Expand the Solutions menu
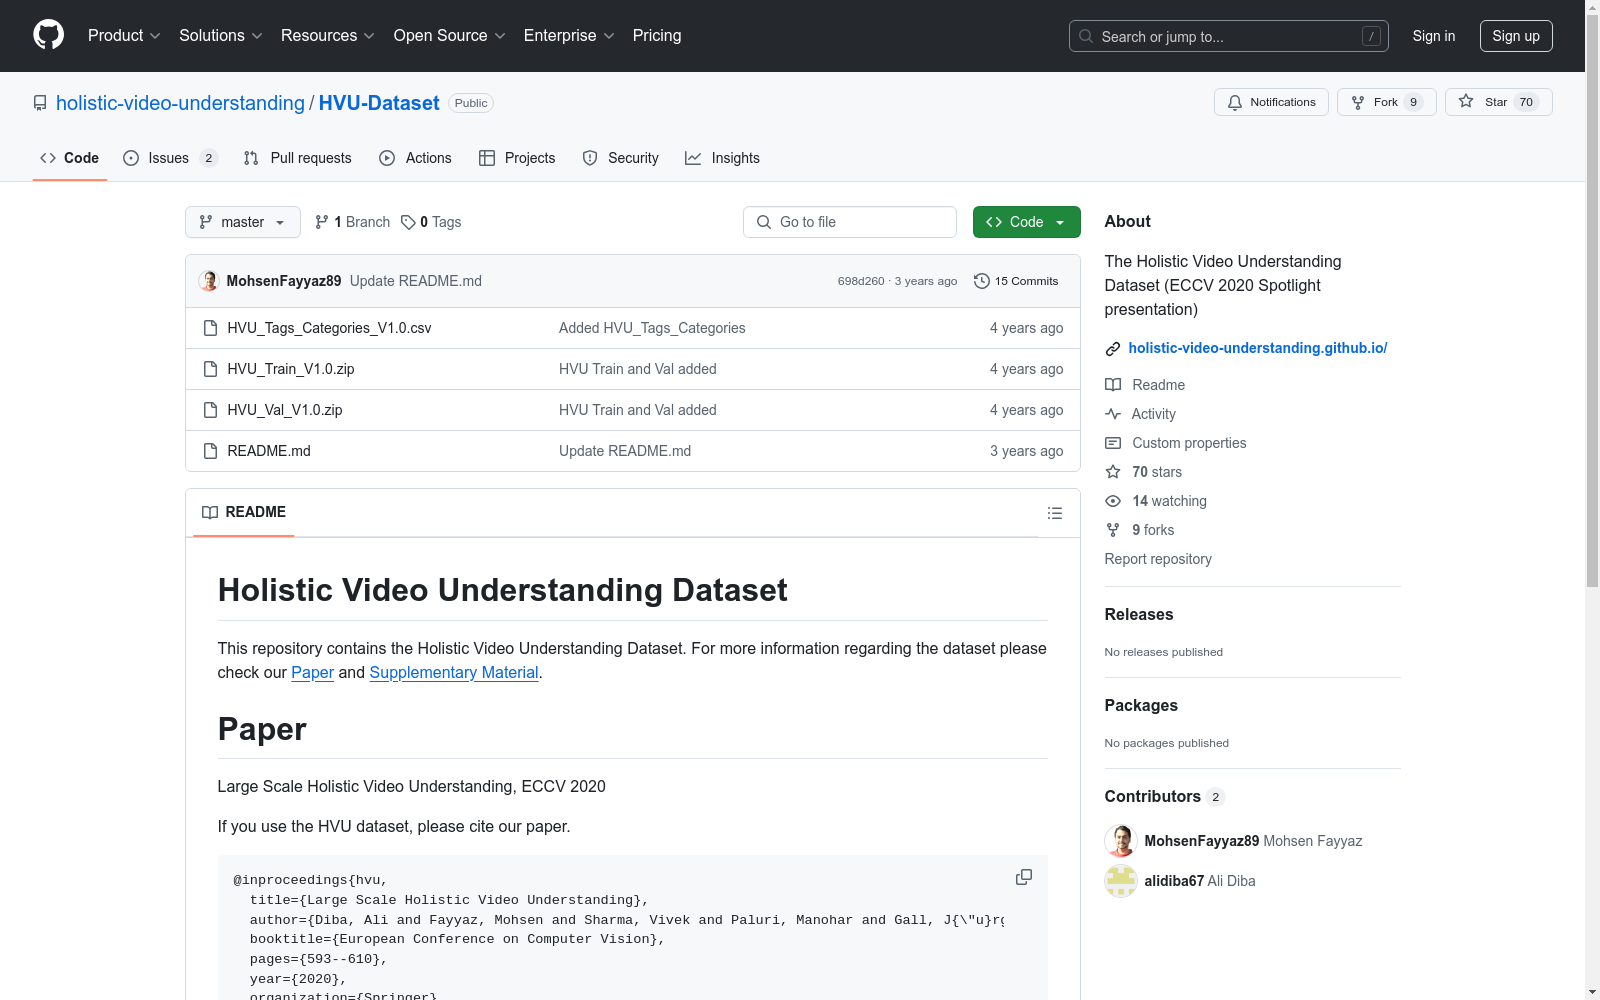The image size is (1600, 1000). click(x=221, y=35)
